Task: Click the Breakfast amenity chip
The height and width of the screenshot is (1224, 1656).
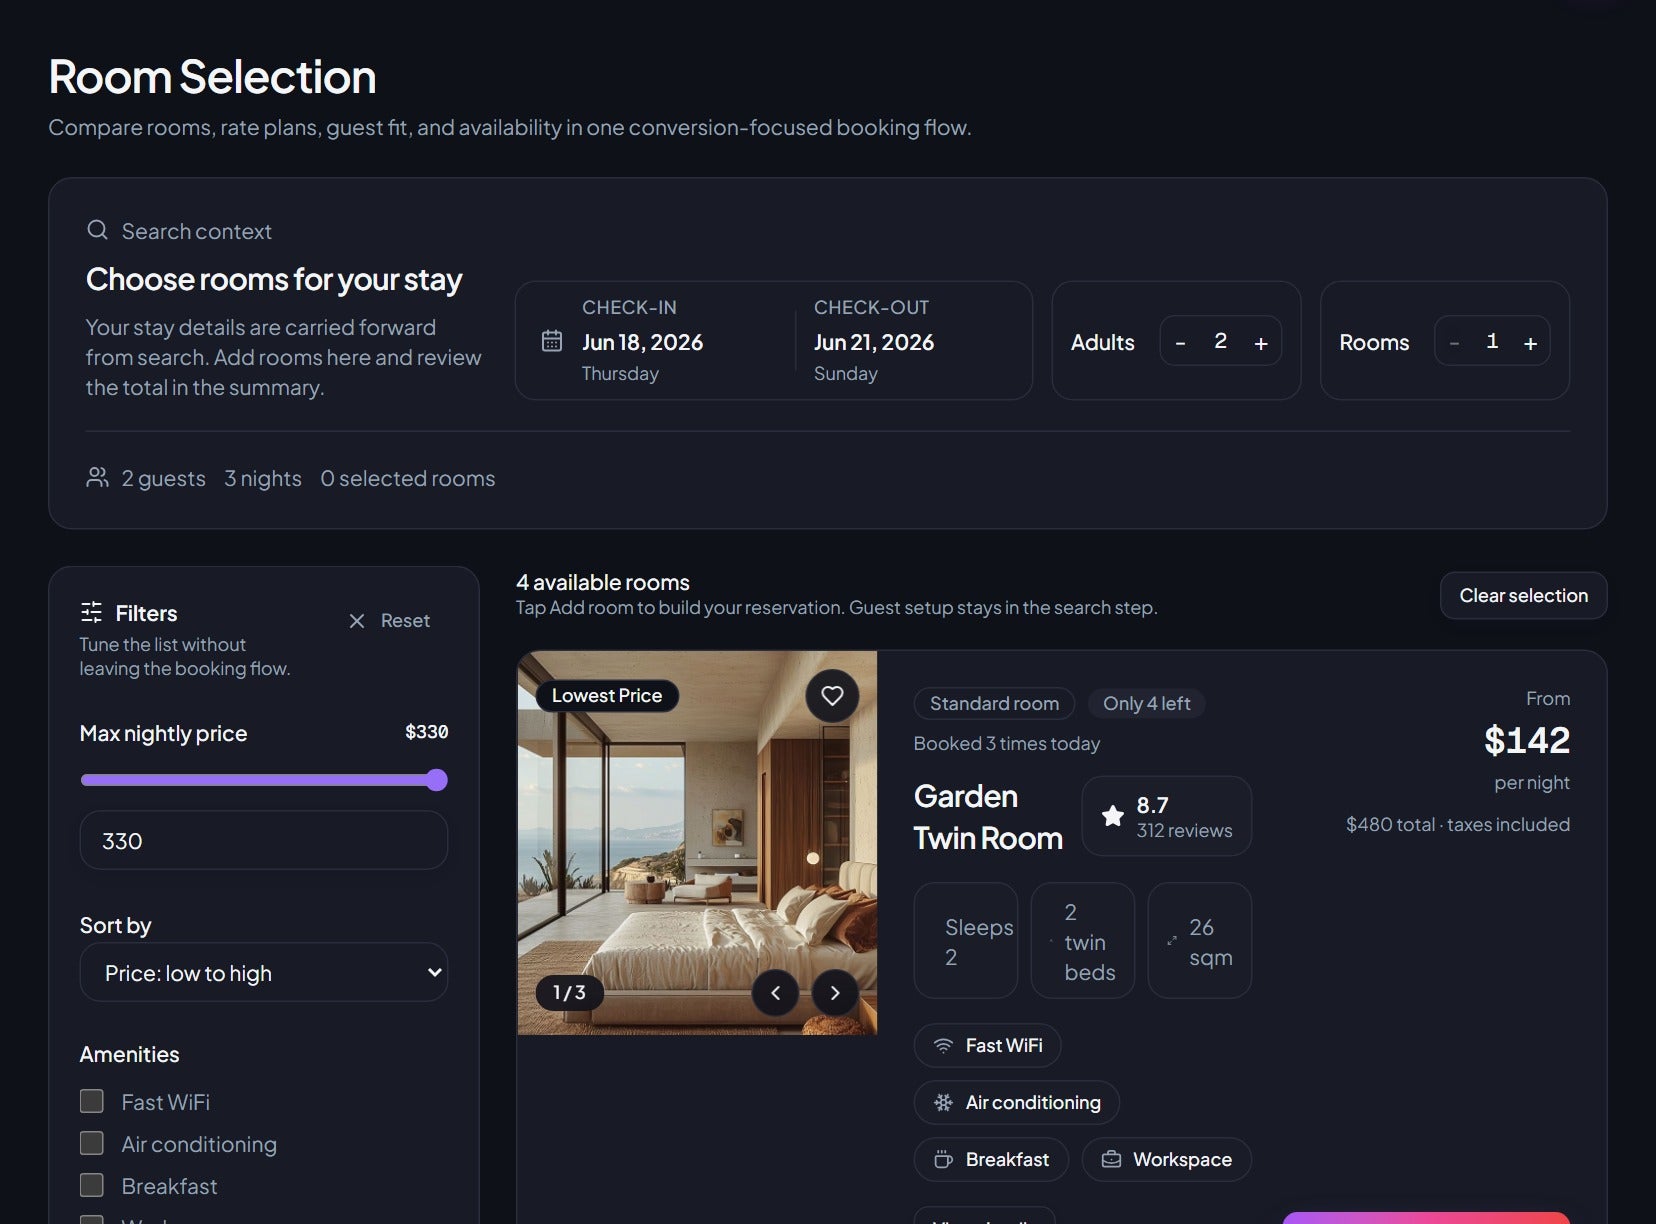Action: (991, 1160)
